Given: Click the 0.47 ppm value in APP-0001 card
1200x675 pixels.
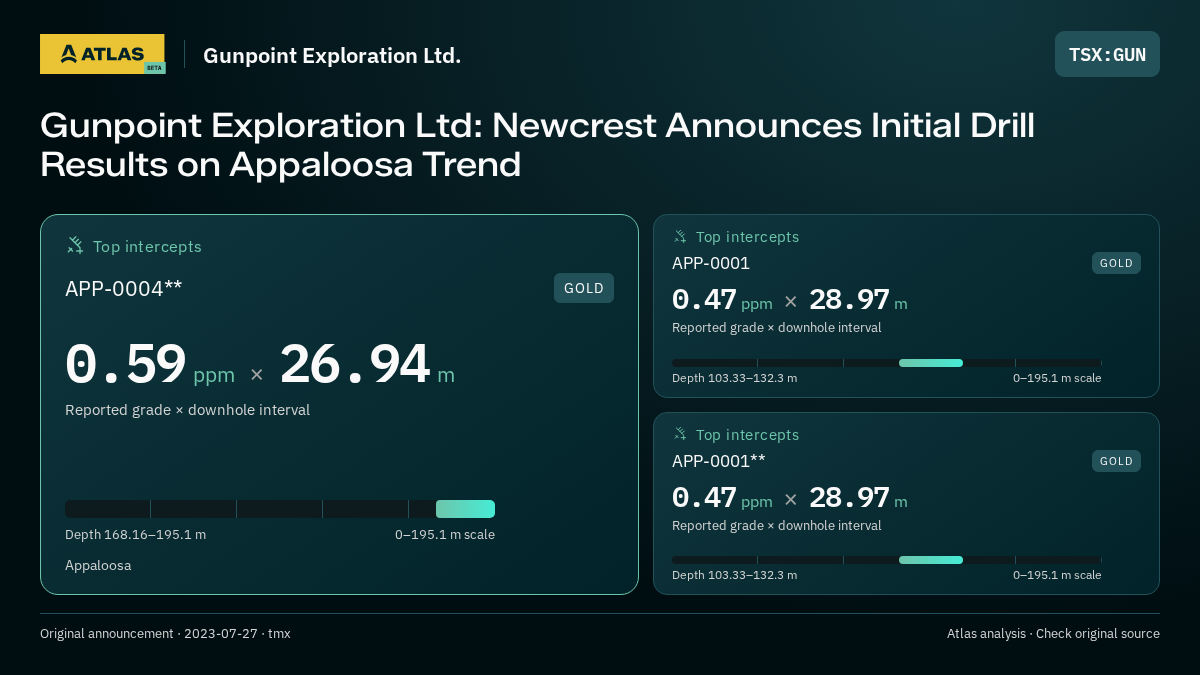Looking at the screenshot, I should pos(722,300).
